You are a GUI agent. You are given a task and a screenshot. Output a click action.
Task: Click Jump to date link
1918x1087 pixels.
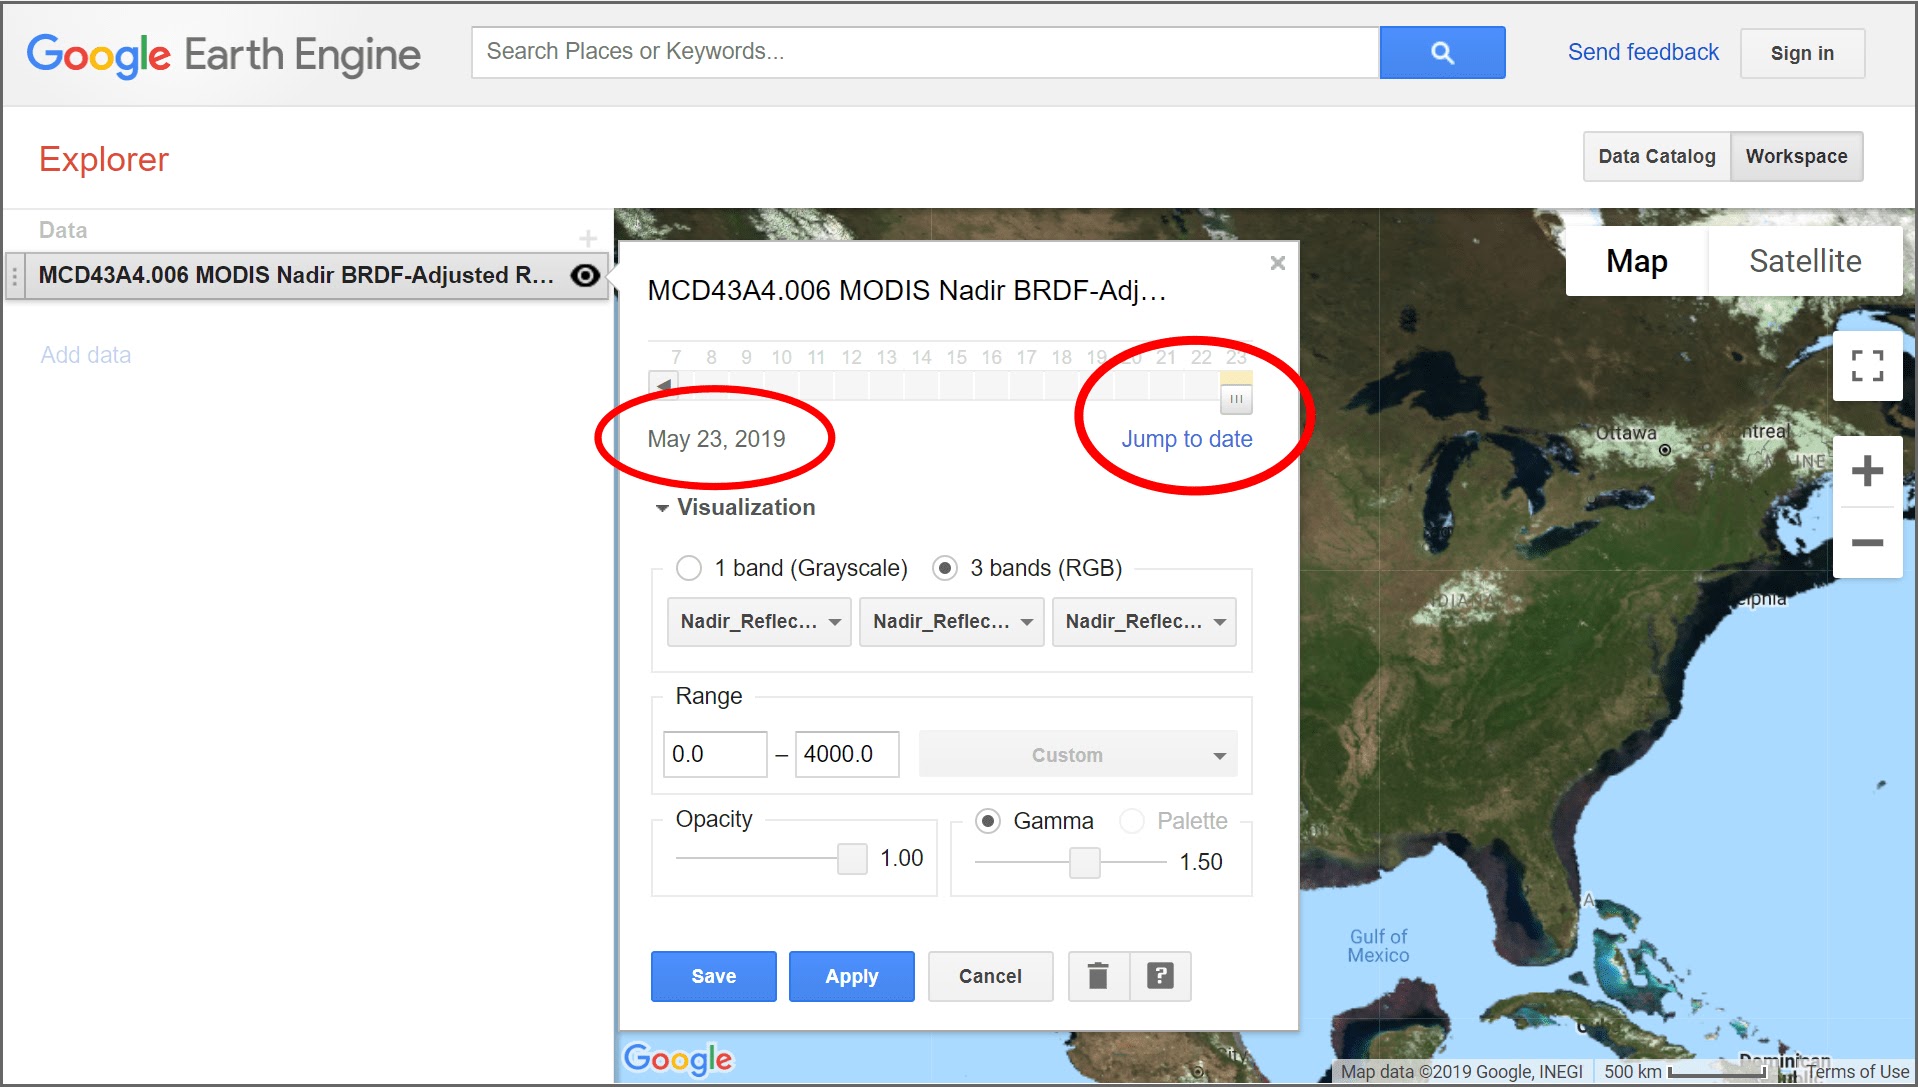coord(1187,439)
